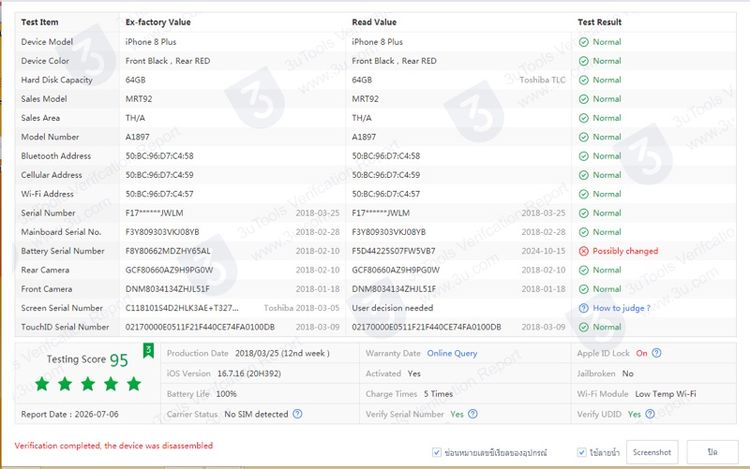Click the Normal check icon for Cellular Address
Viewport: 750px width, 469px height.
click(x=584, y=175)
